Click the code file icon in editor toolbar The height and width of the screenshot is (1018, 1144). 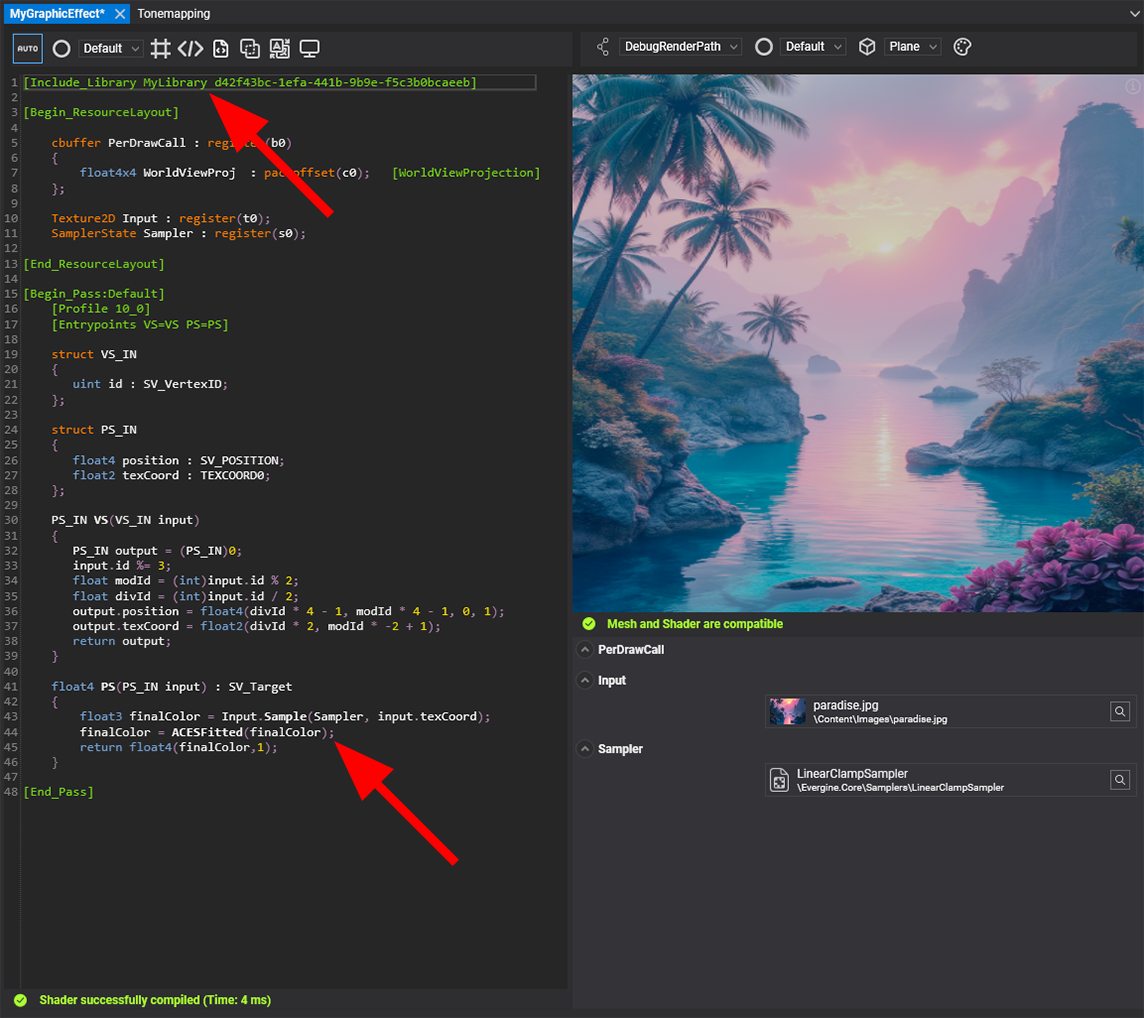pyautogui.click(x=221, y=48)
